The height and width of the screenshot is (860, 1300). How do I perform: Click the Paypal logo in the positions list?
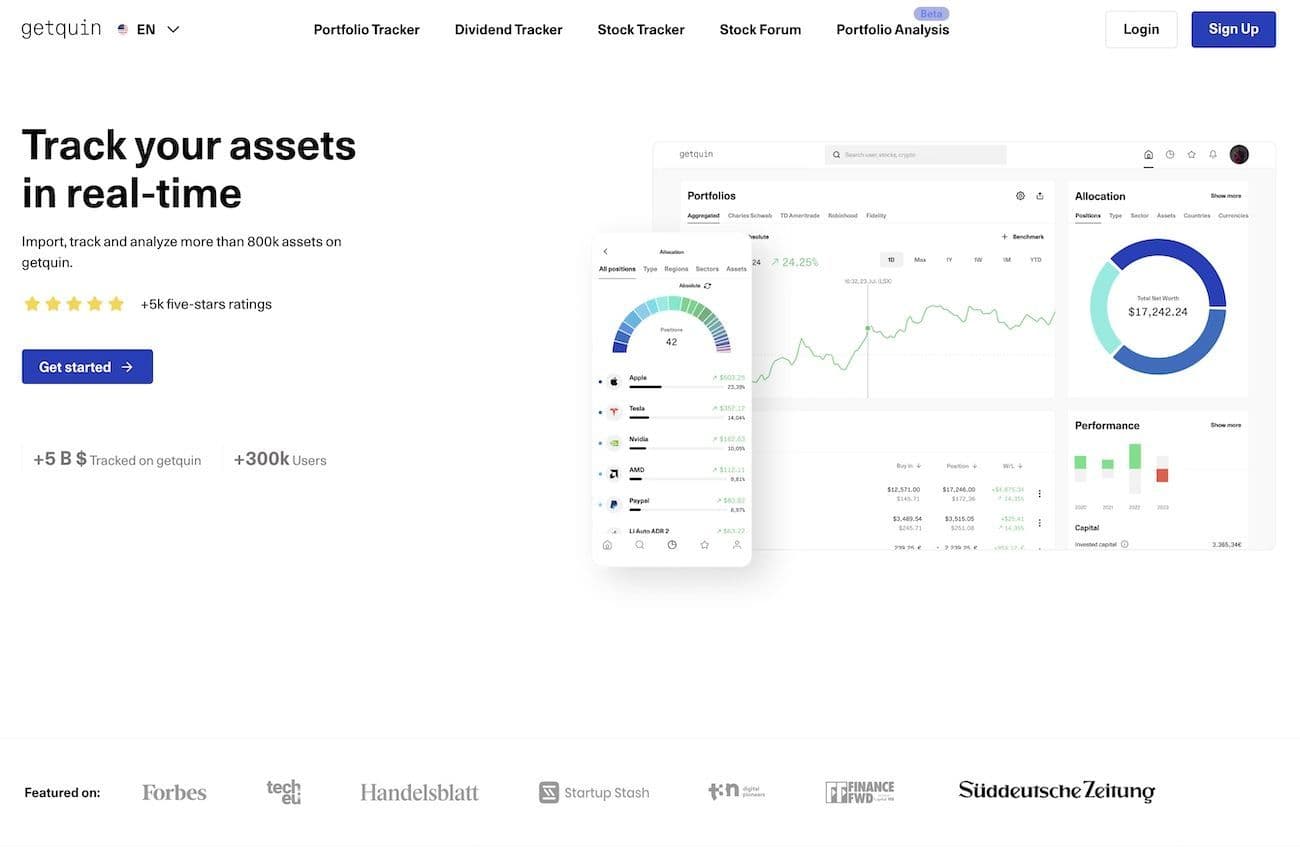click(x=614, y=504)
